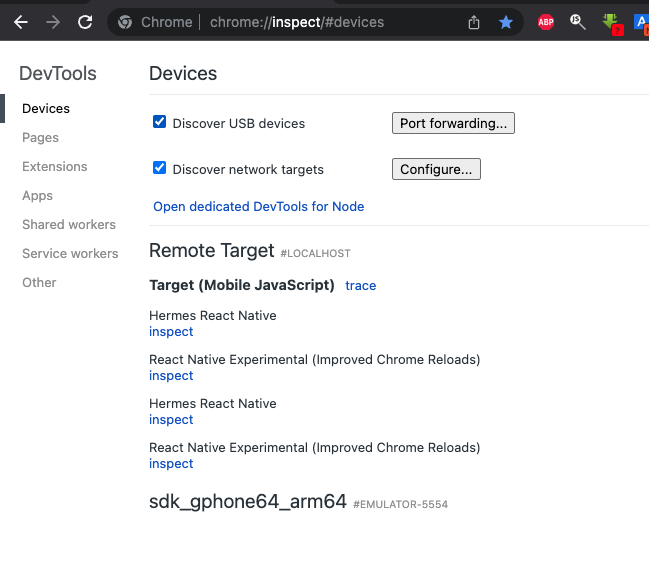Click the browser forward arrow
Image resolution: width=649 pixels, height=574 pixels.
pos(53,22)
